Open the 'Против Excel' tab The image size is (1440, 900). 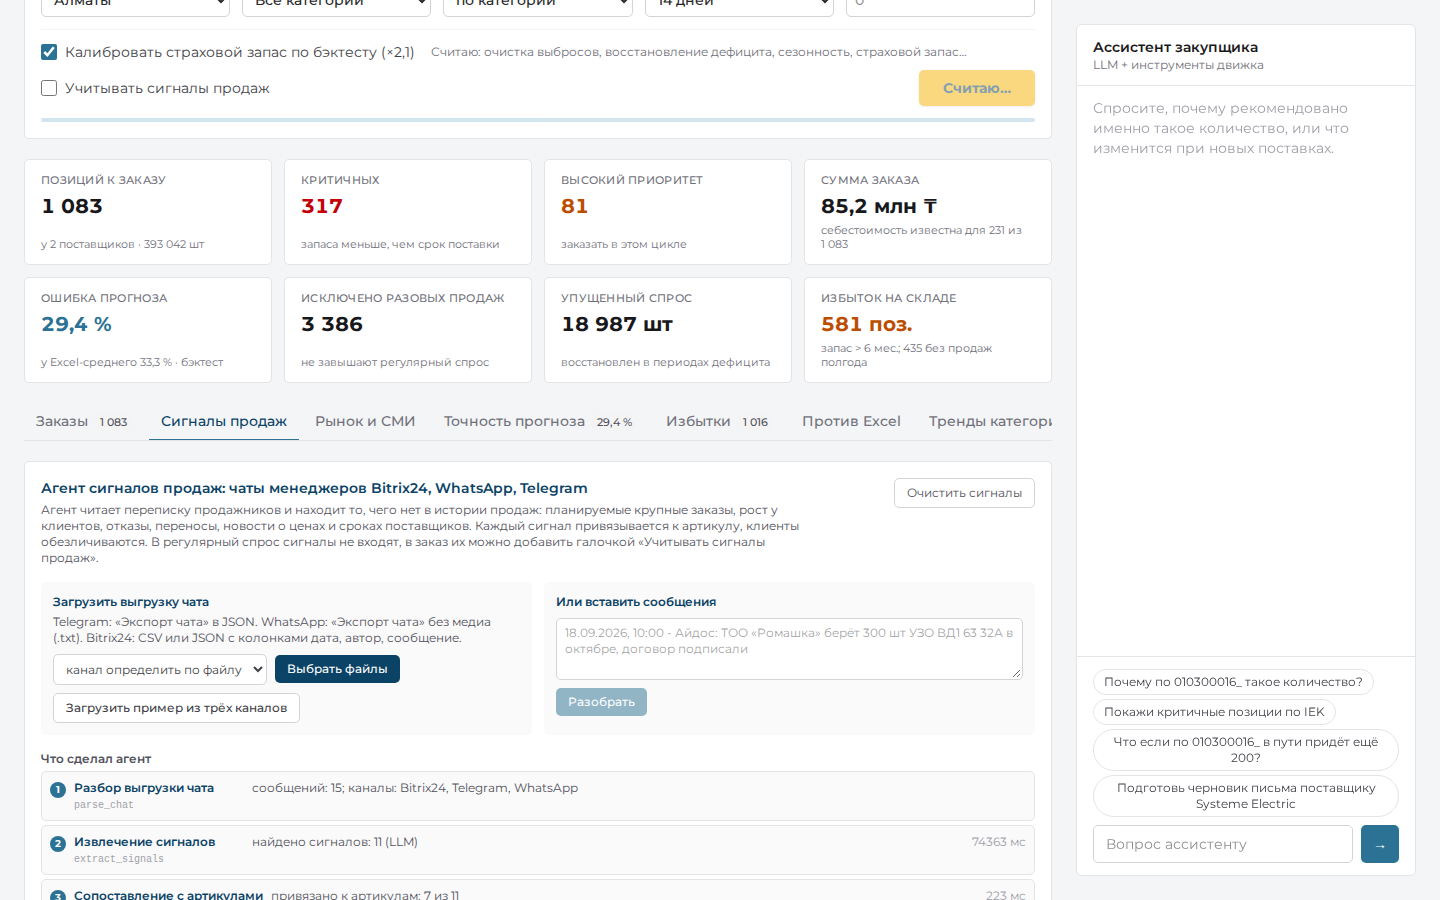pos(851,422)
